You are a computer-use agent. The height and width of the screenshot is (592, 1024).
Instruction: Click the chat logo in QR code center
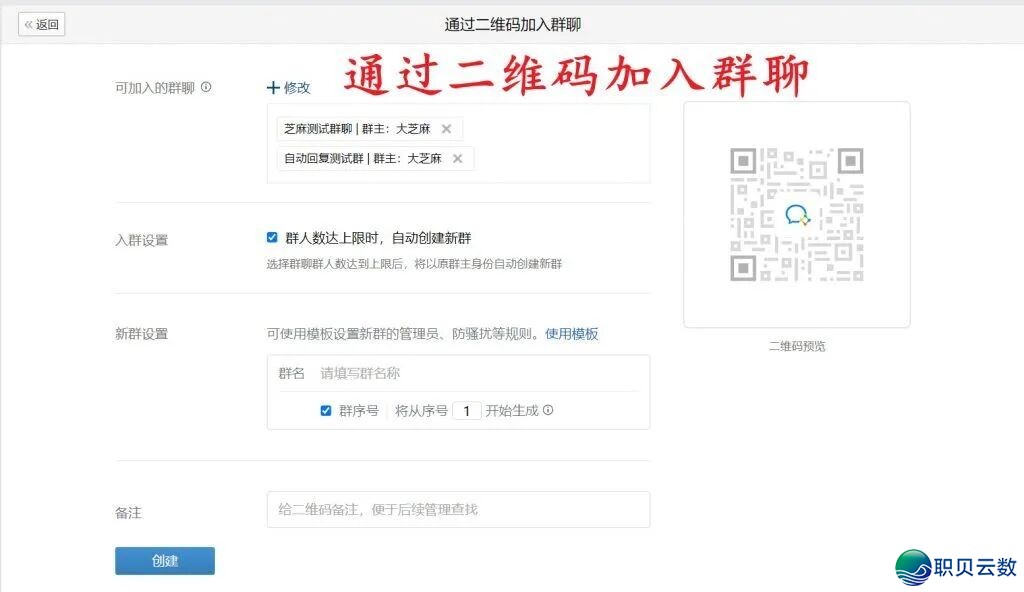tap(797, 215)
